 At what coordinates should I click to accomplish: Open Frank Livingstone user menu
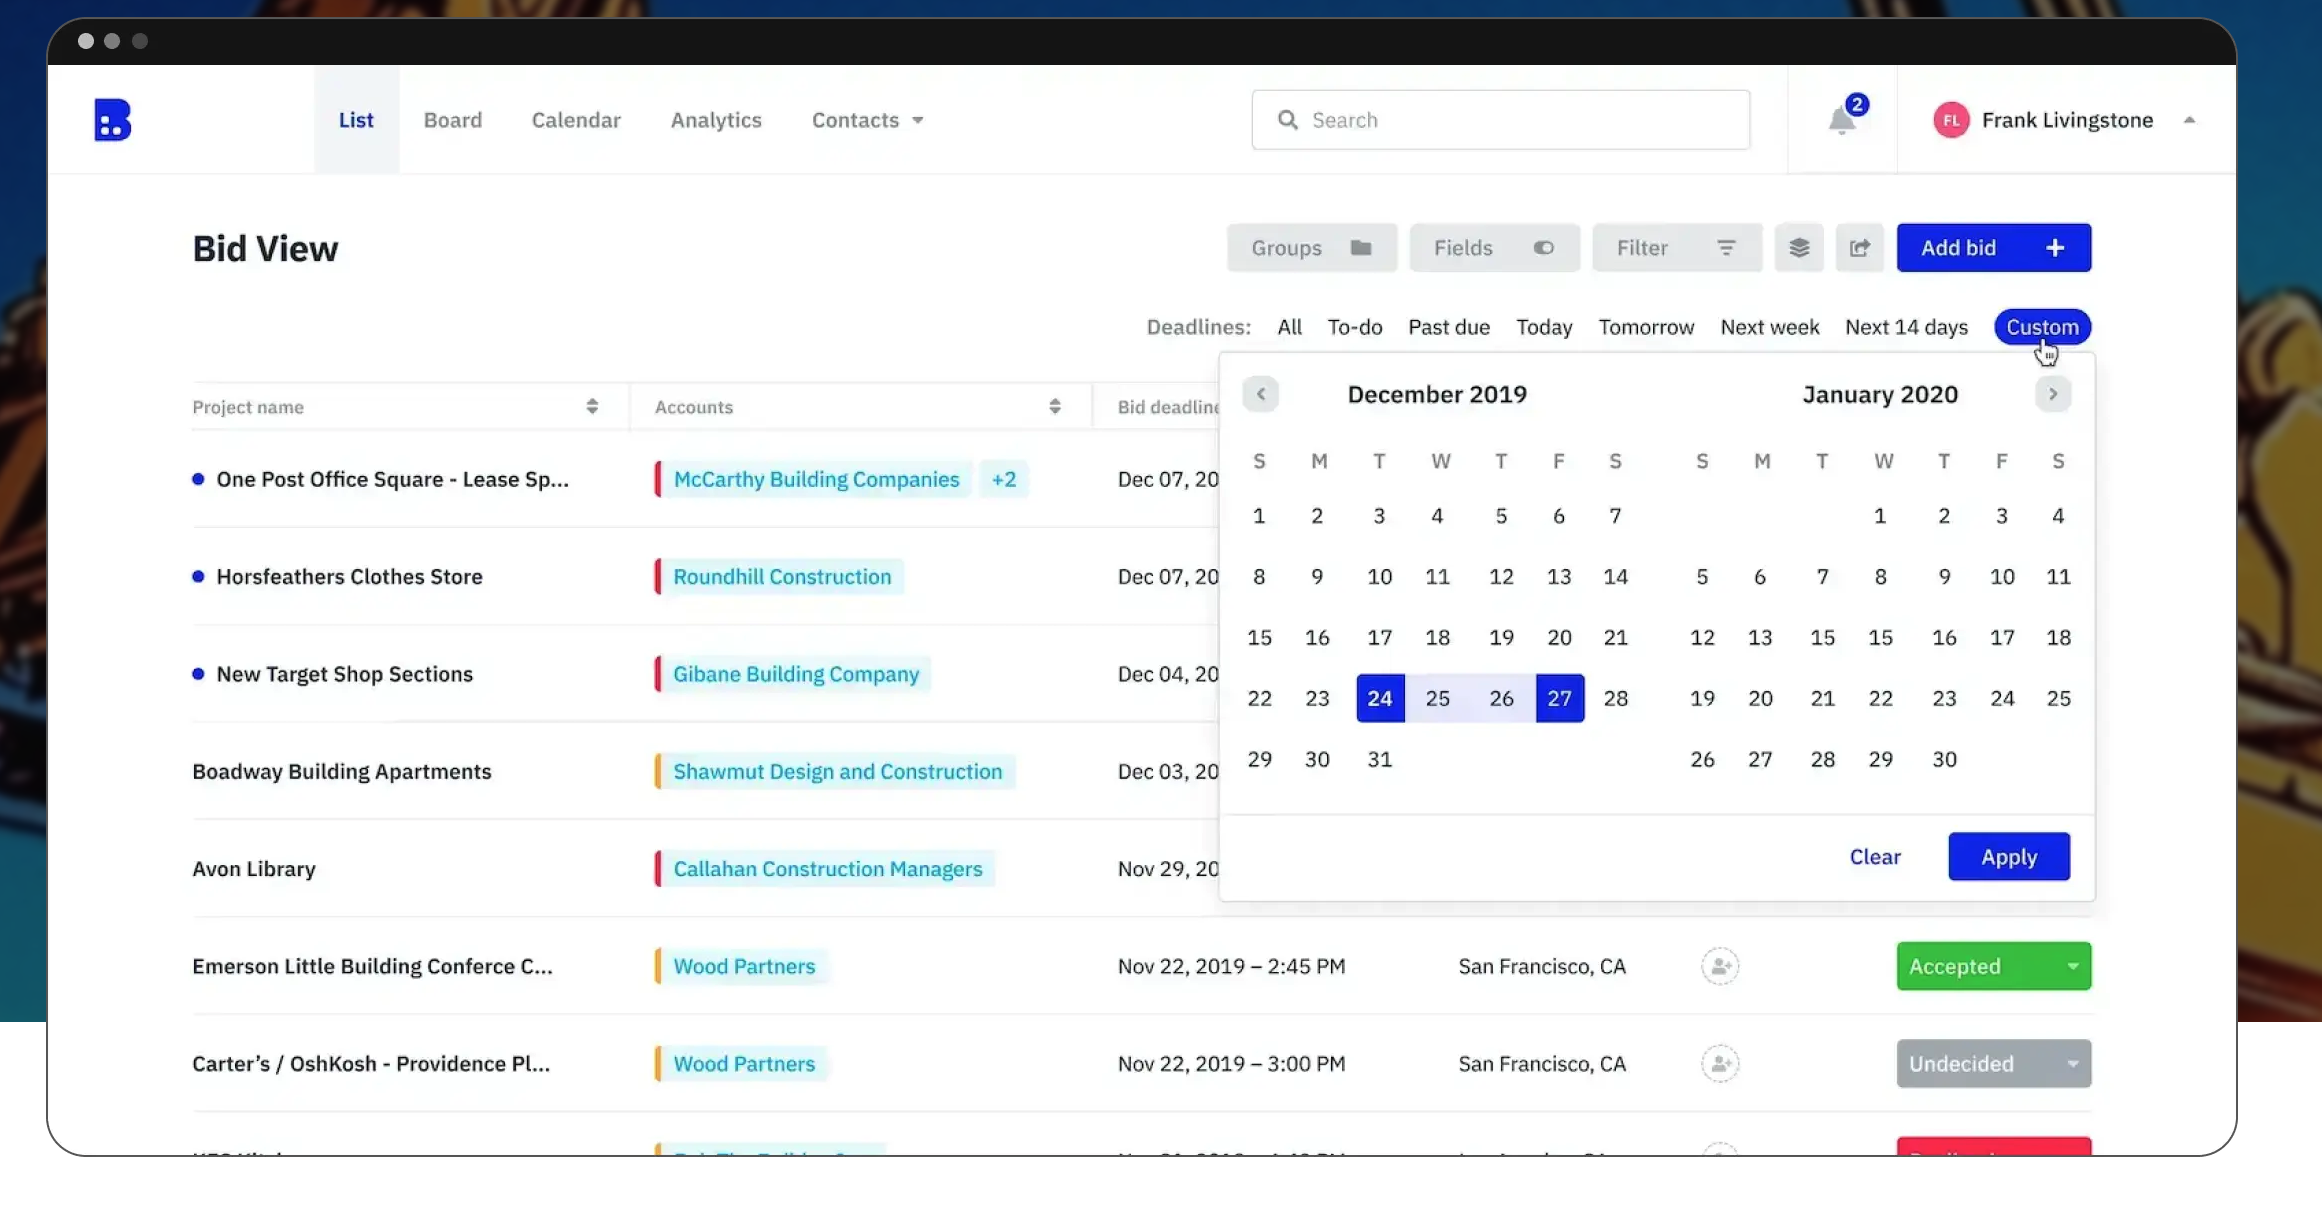[2065, 120]
